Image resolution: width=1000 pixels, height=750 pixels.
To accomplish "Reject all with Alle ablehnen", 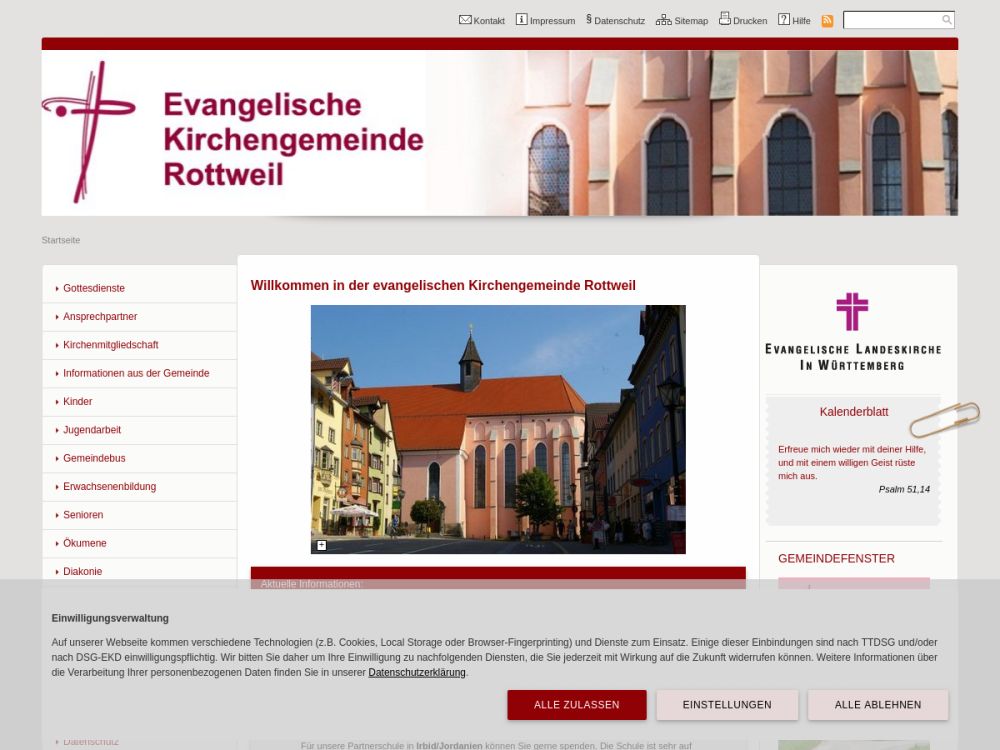I will pos(877,705).
